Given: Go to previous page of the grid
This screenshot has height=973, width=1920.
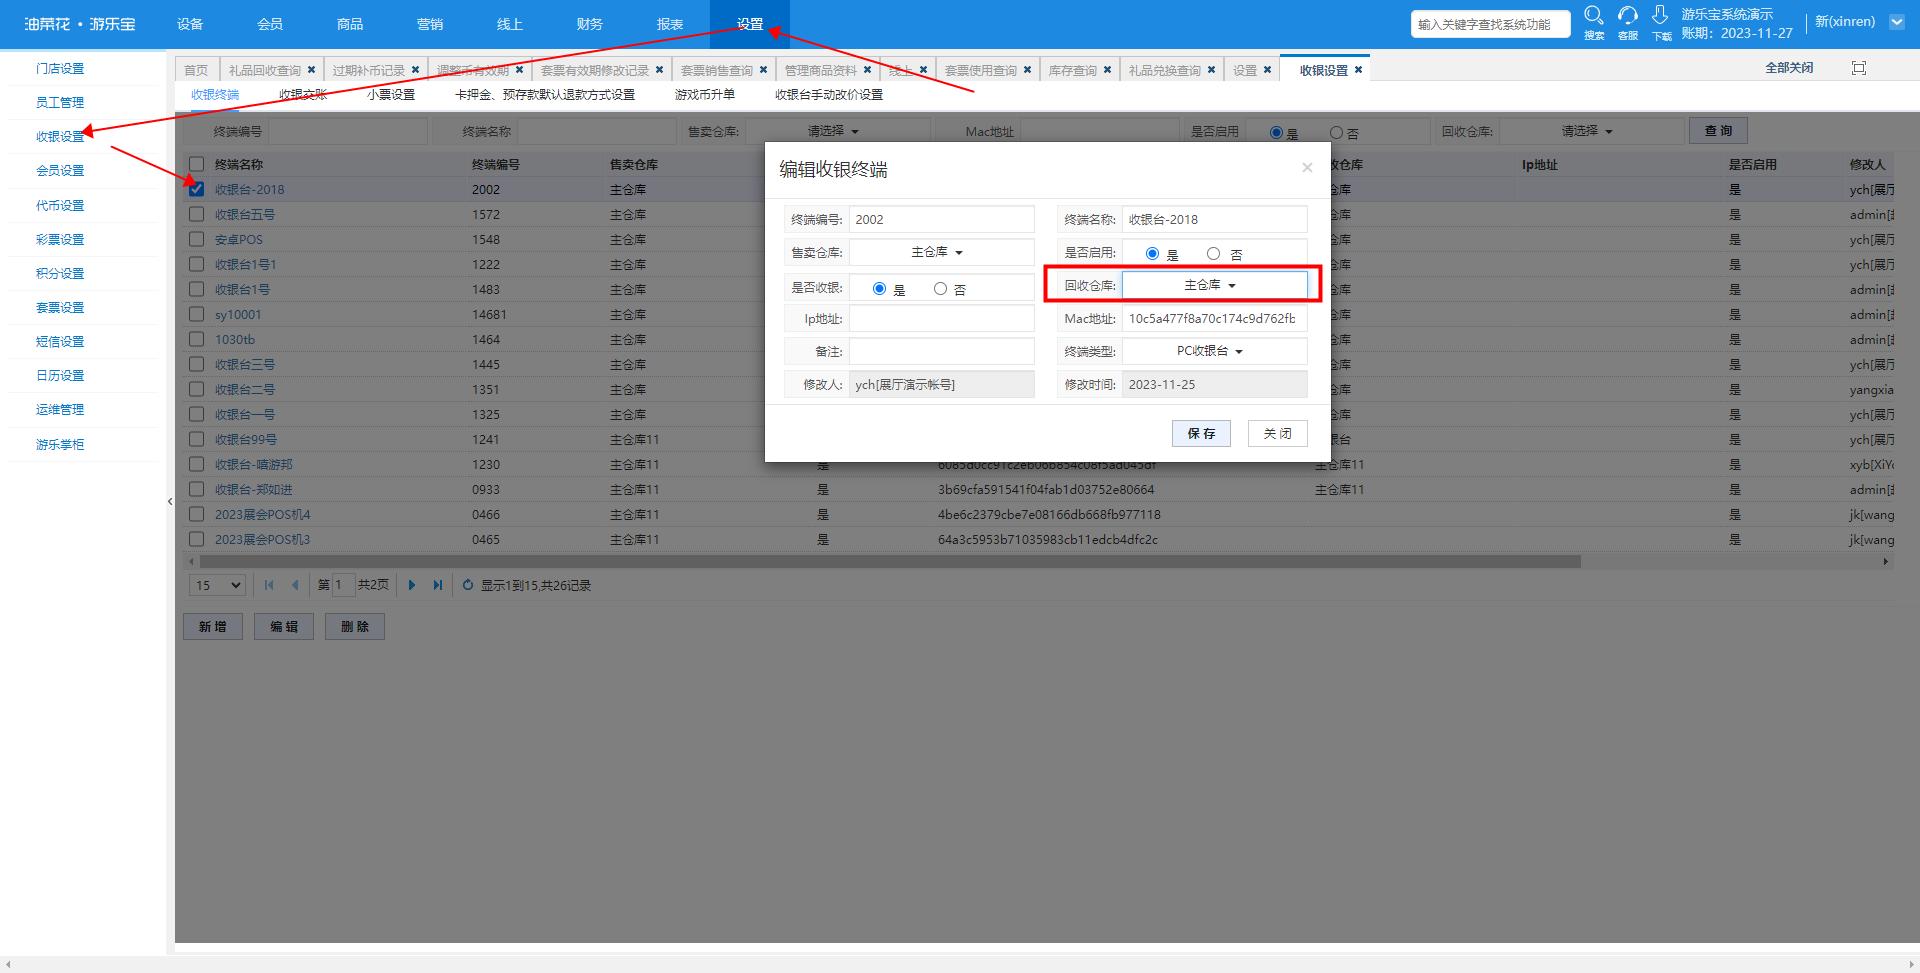Looking at the screenshot, I should [294, 585].
